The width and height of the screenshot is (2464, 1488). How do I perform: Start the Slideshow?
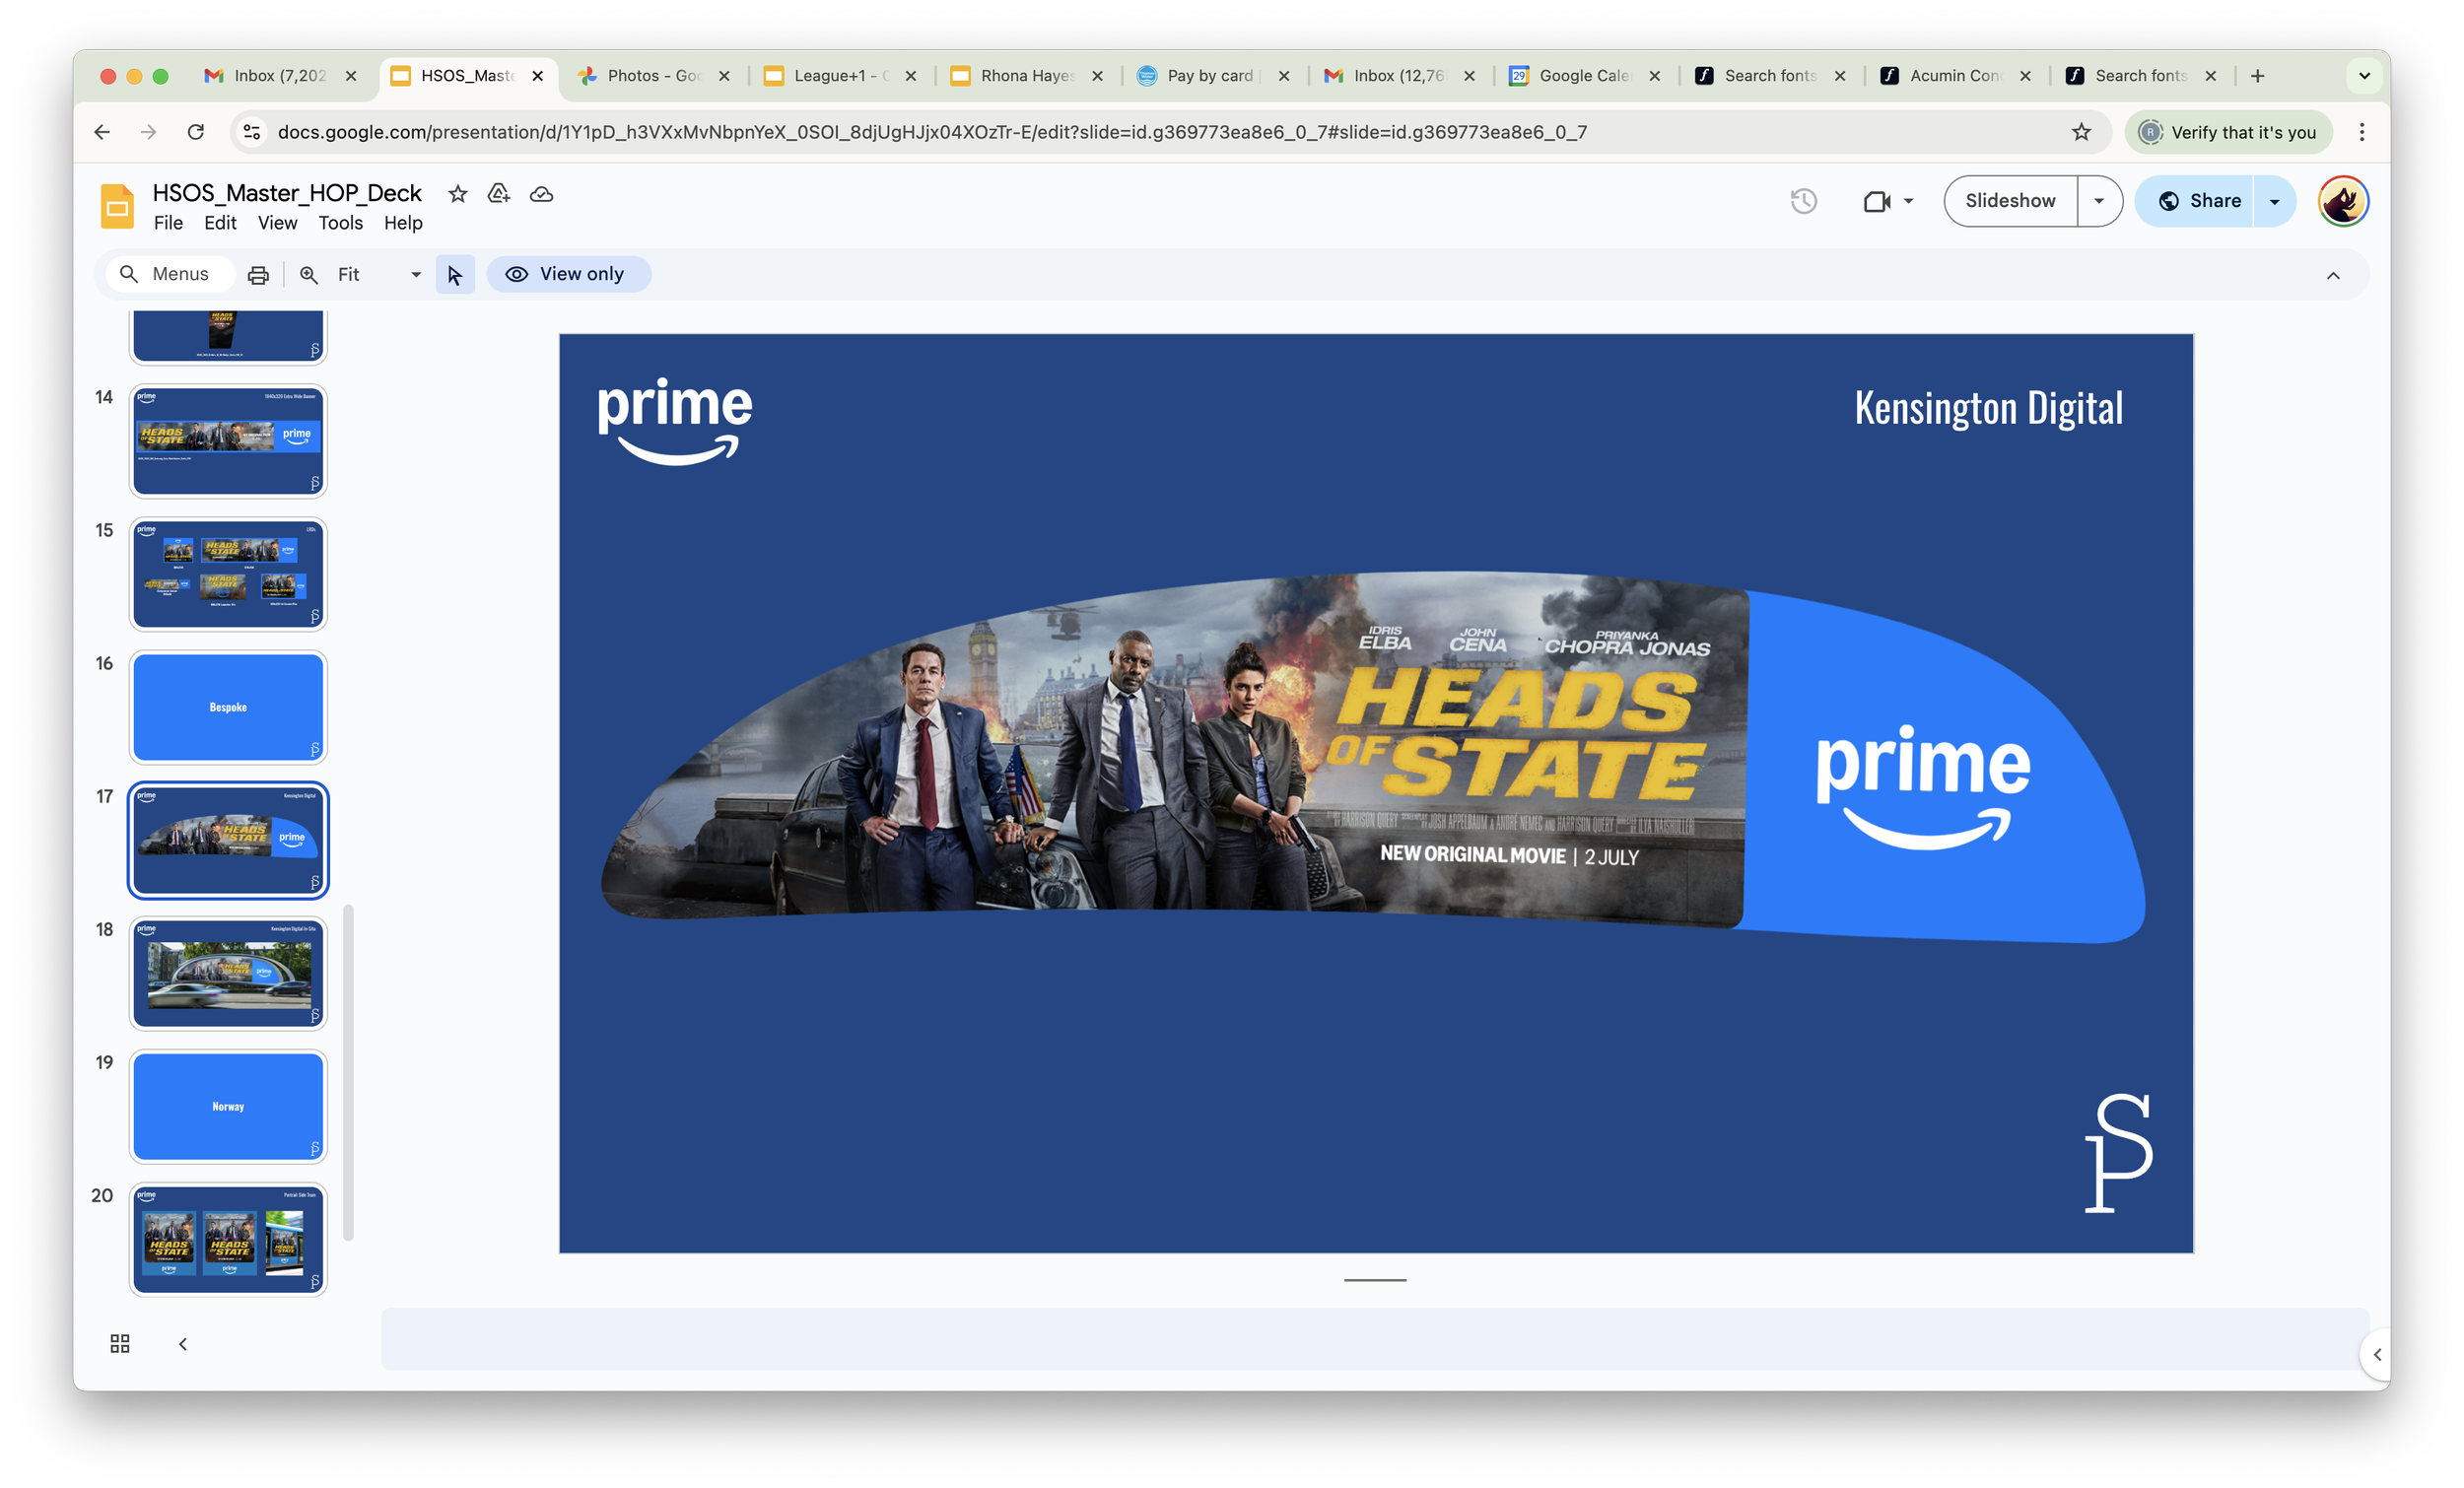tap(2010, 201)
